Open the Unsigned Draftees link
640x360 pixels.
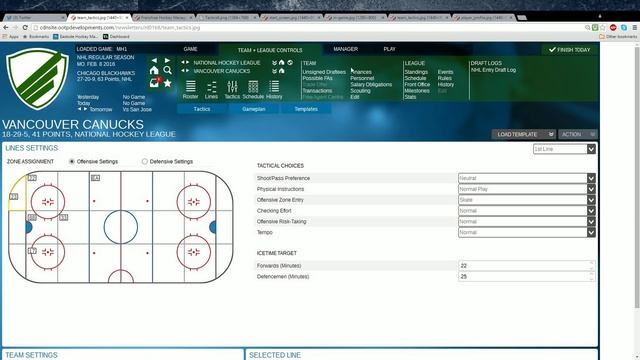pos(324,72)
